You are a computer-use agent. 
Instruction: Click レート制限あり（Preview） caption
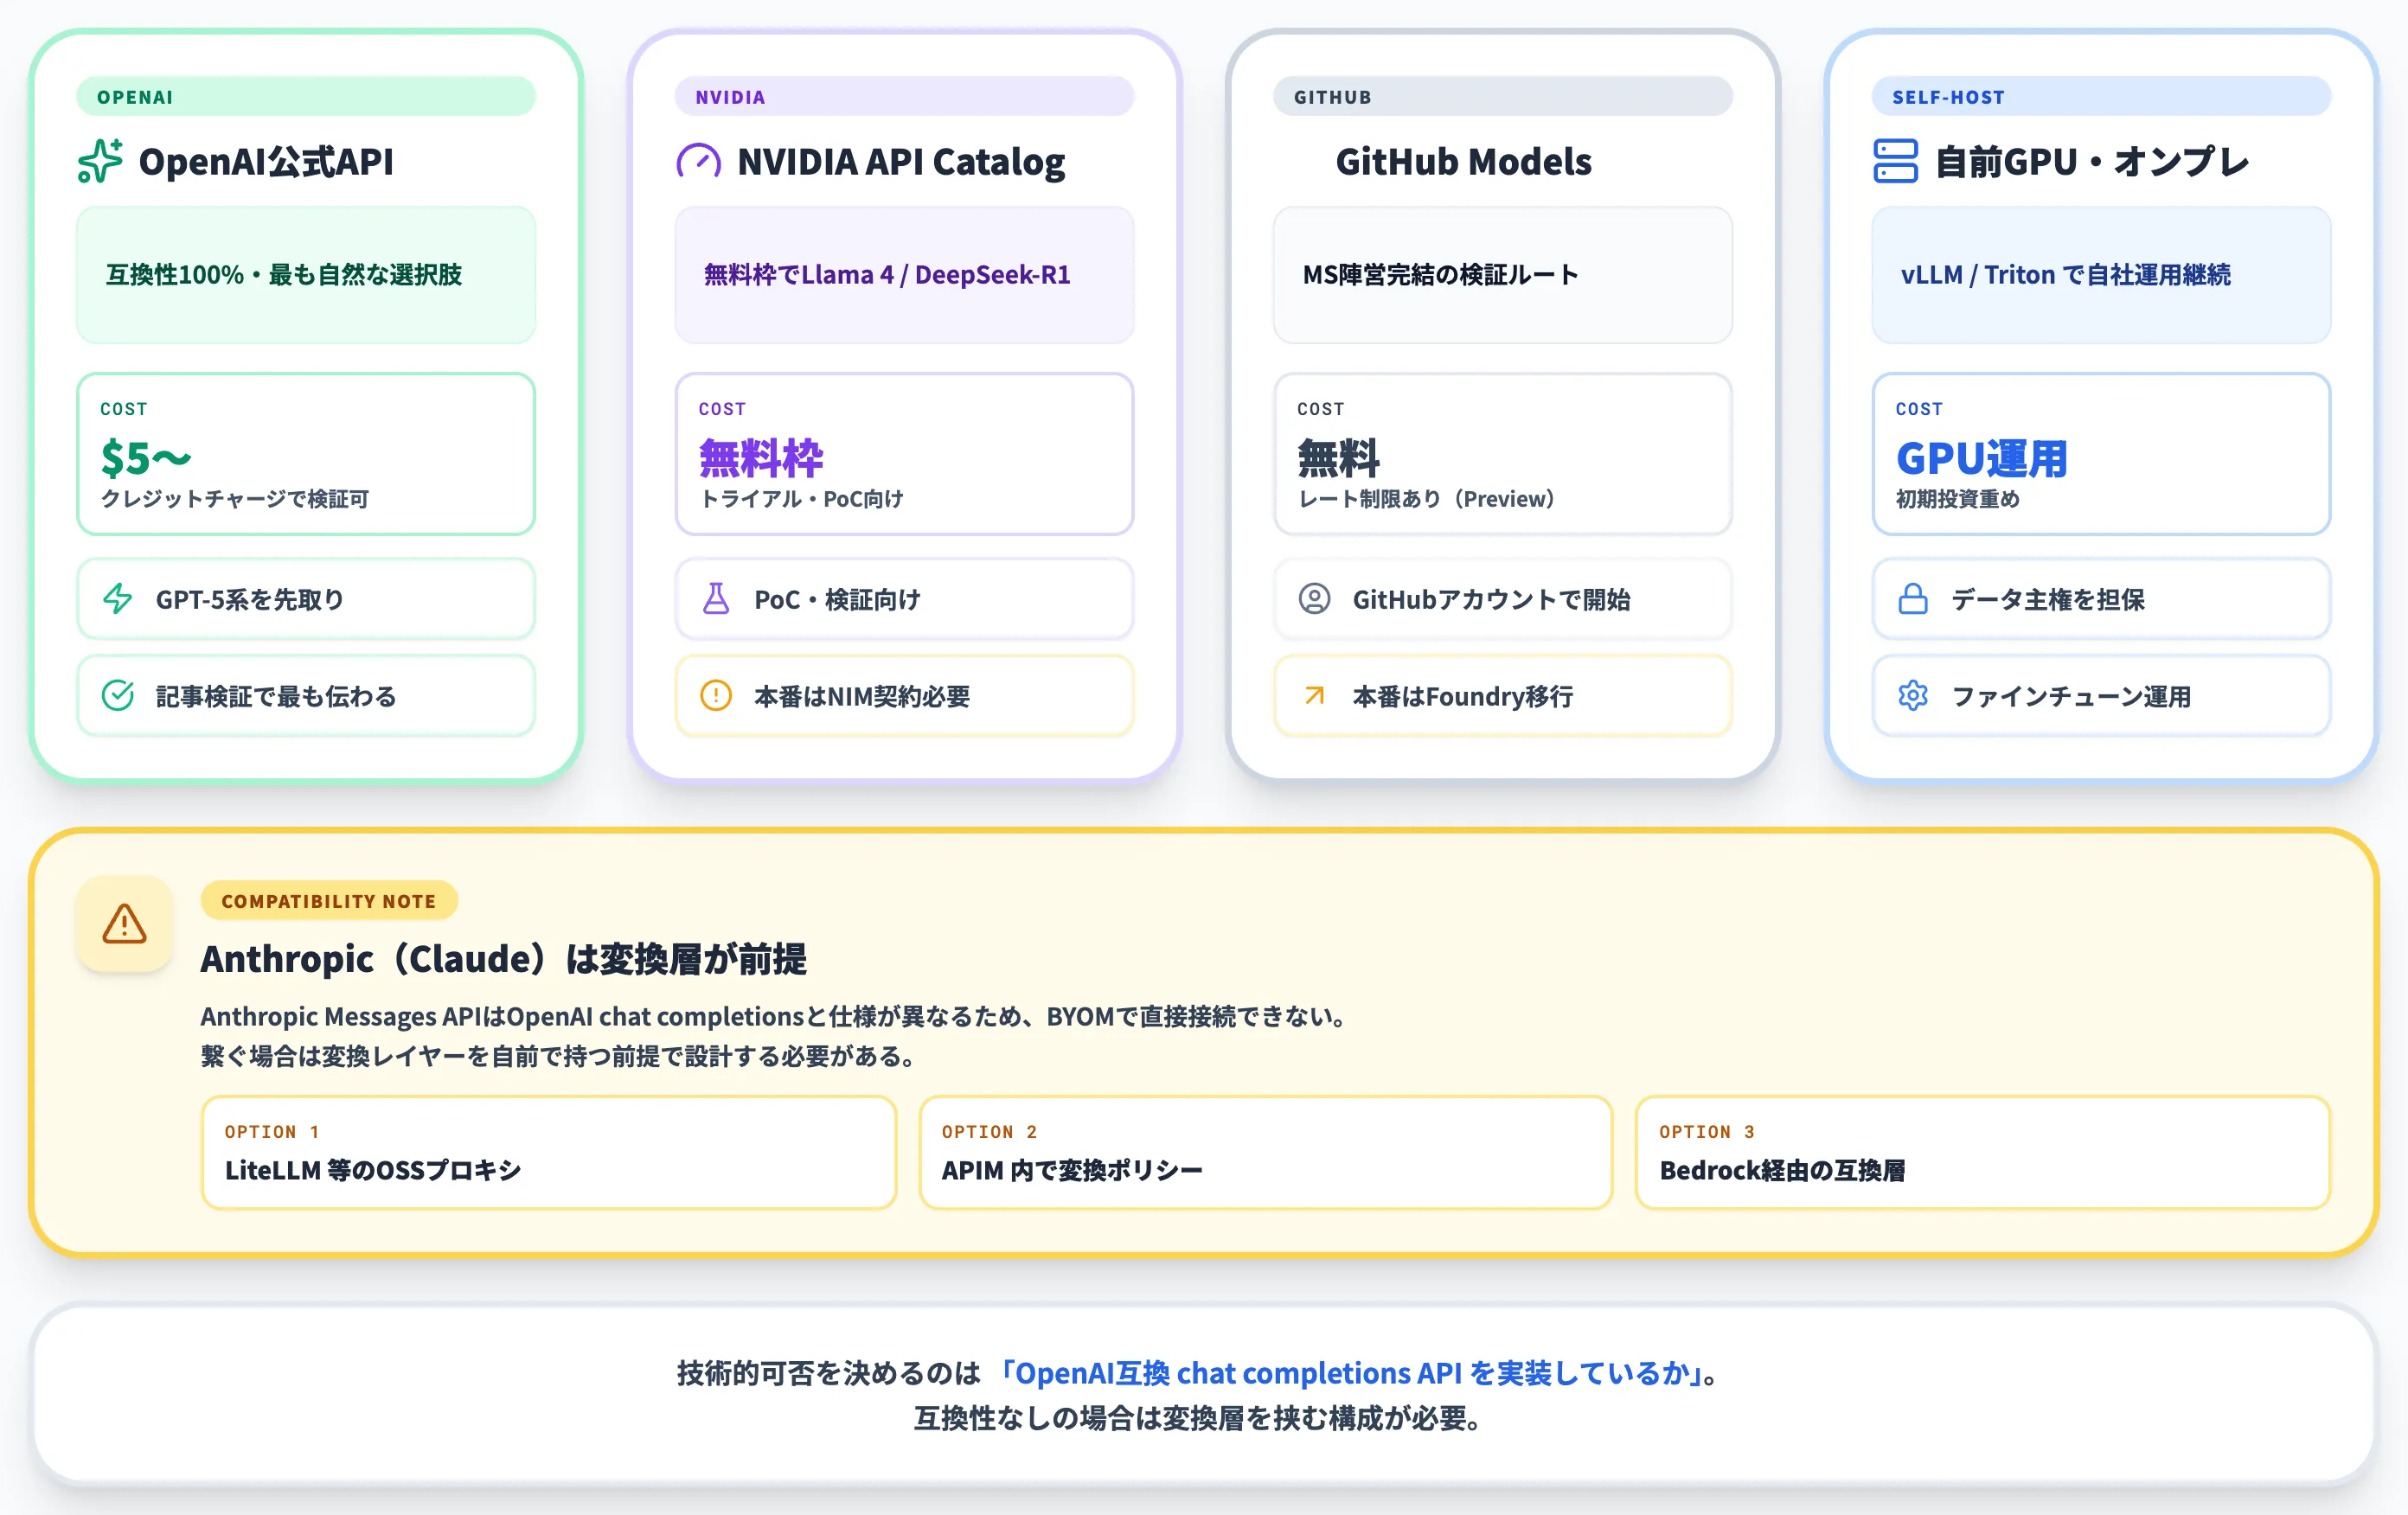pos(1428,498)
